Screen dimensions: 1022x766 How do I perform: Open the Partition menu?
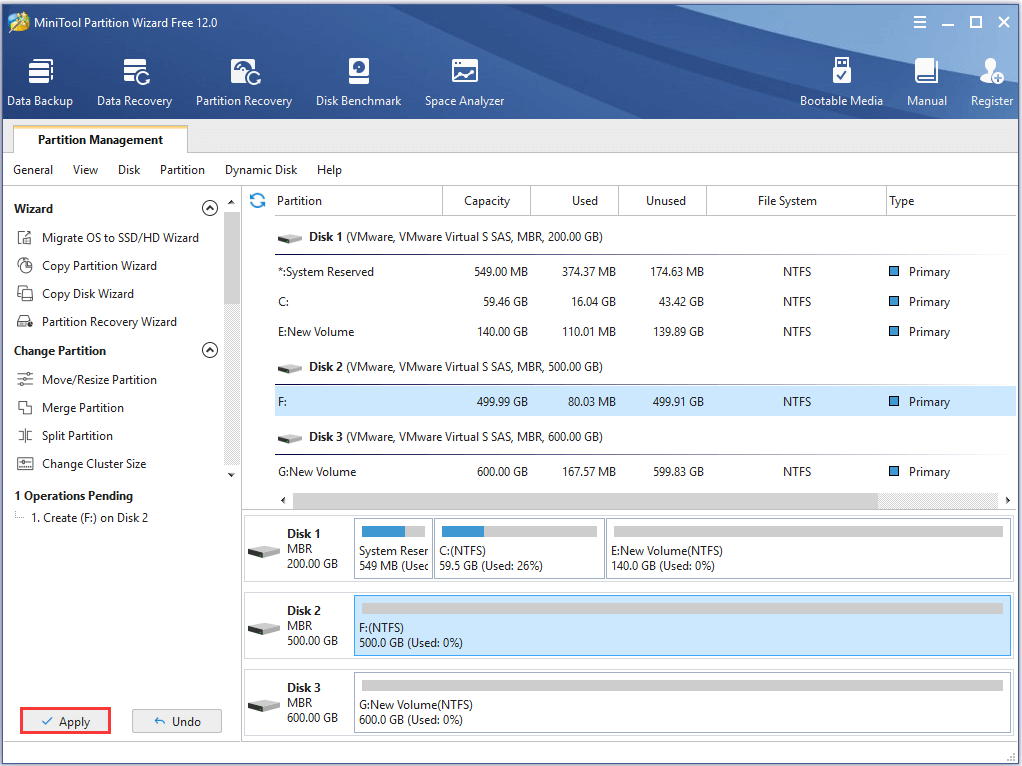click(182, 169)
